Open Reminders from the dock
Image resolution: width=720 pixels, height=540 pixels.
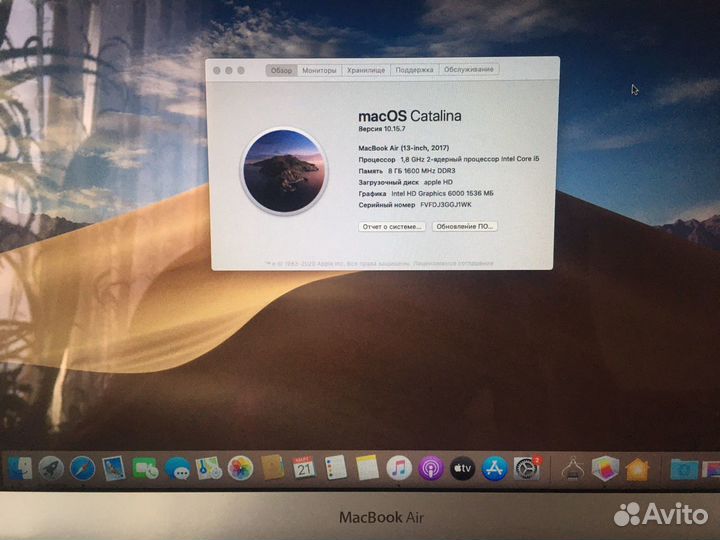point(335,467)
